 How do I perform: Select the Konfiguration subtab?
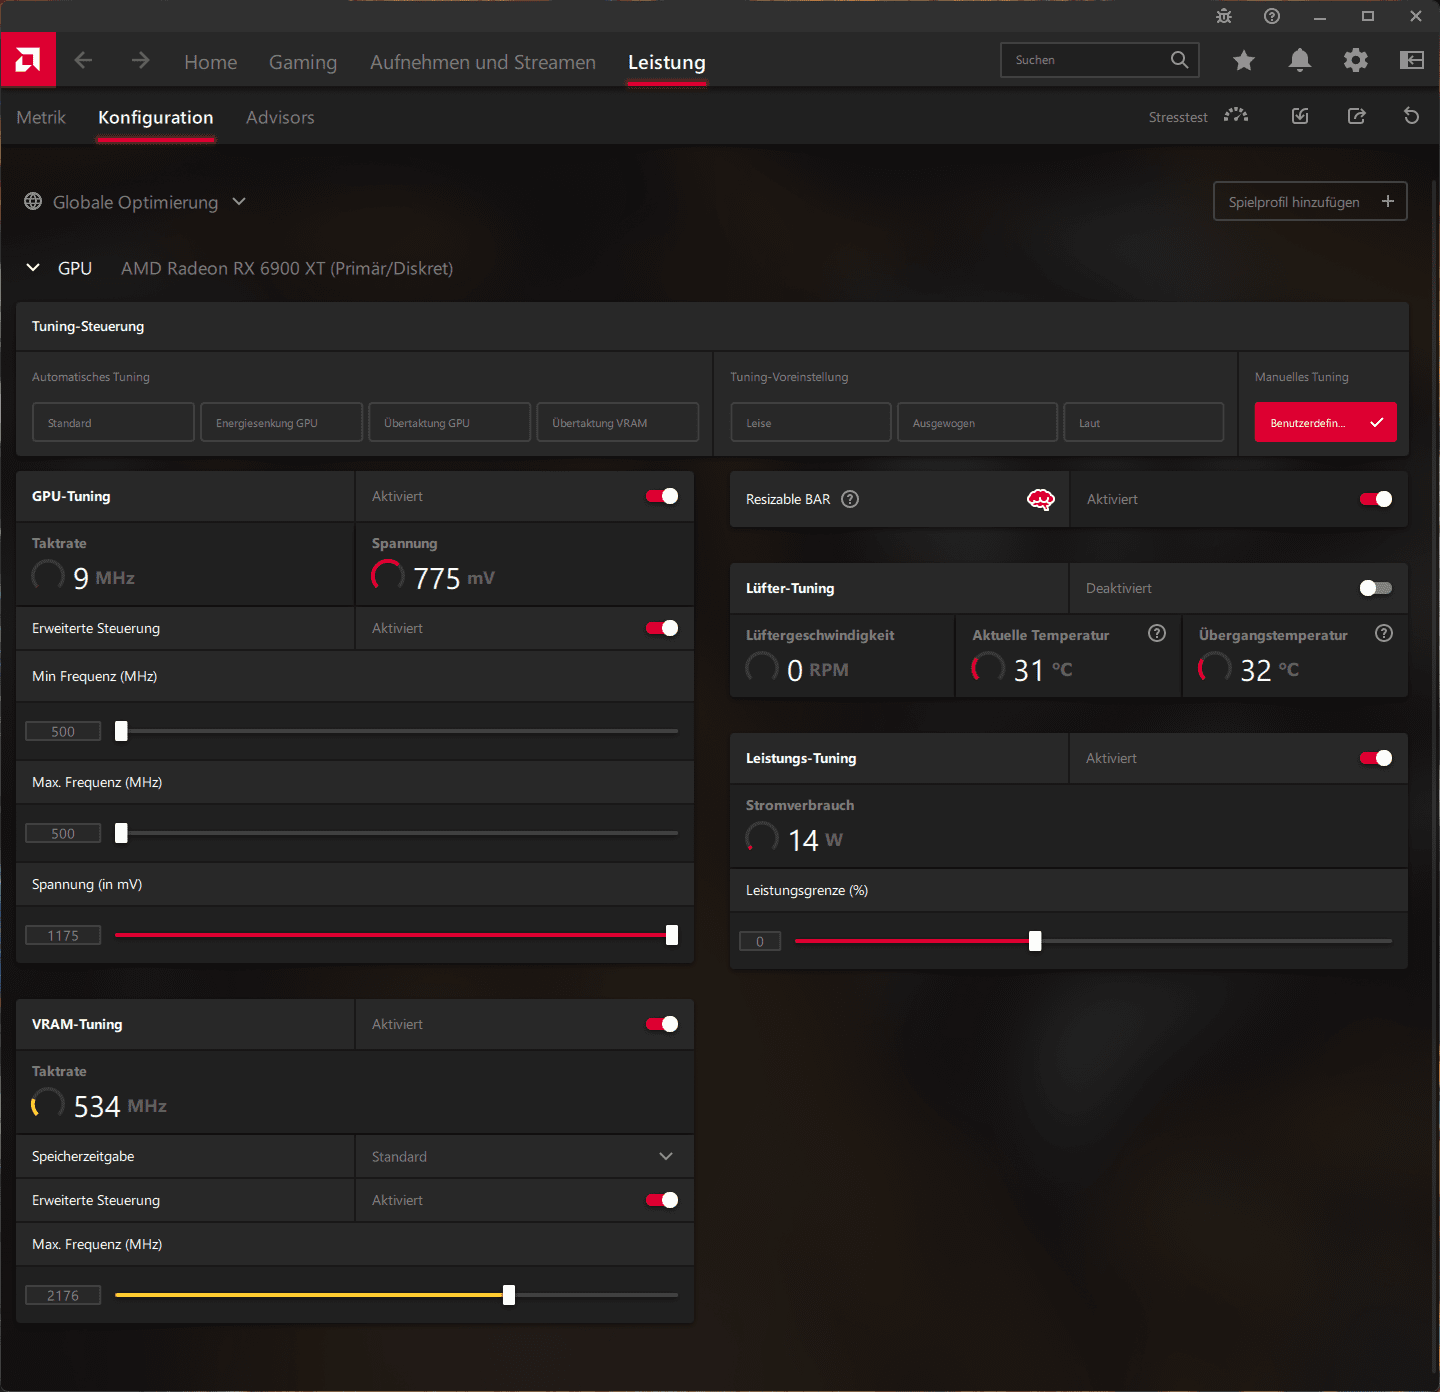pyautogui.click(x=156, y=117)
